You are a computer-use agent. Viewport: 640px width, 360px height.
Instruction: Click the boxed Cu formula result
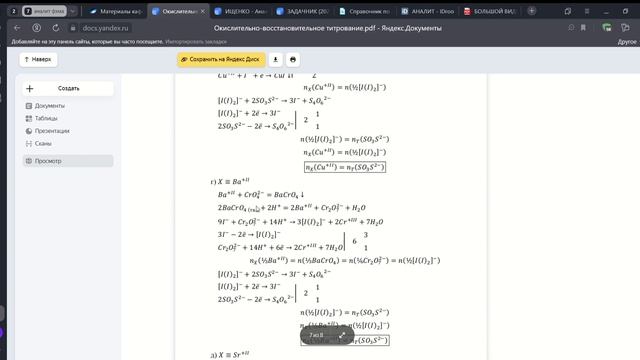click(345, 167)
